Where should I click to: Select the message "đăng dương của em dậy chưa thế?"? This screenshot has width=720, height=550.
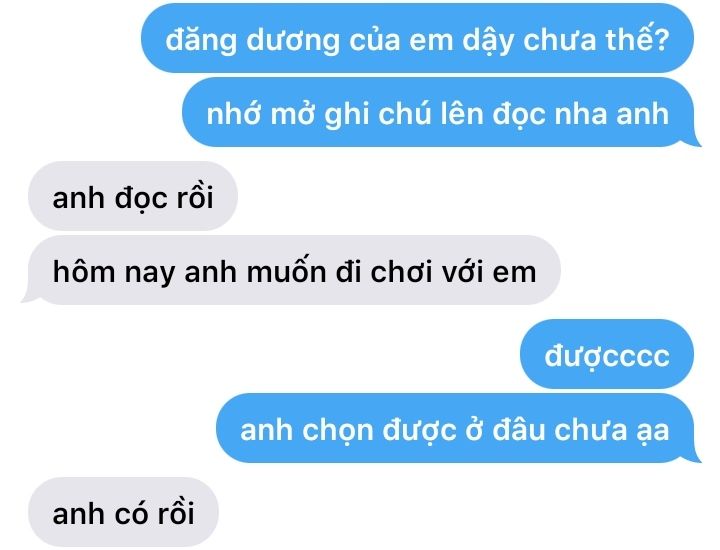(417, 39)
